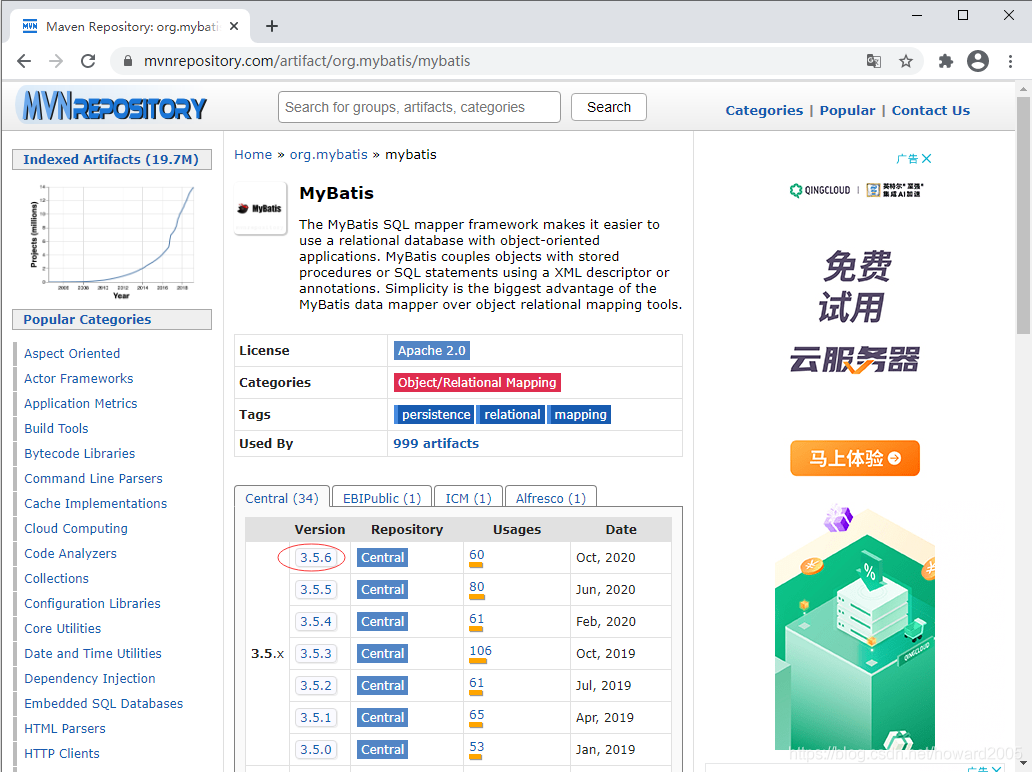Go forward in browser history
Screen dimensions: 1032x772
[56, 61]
